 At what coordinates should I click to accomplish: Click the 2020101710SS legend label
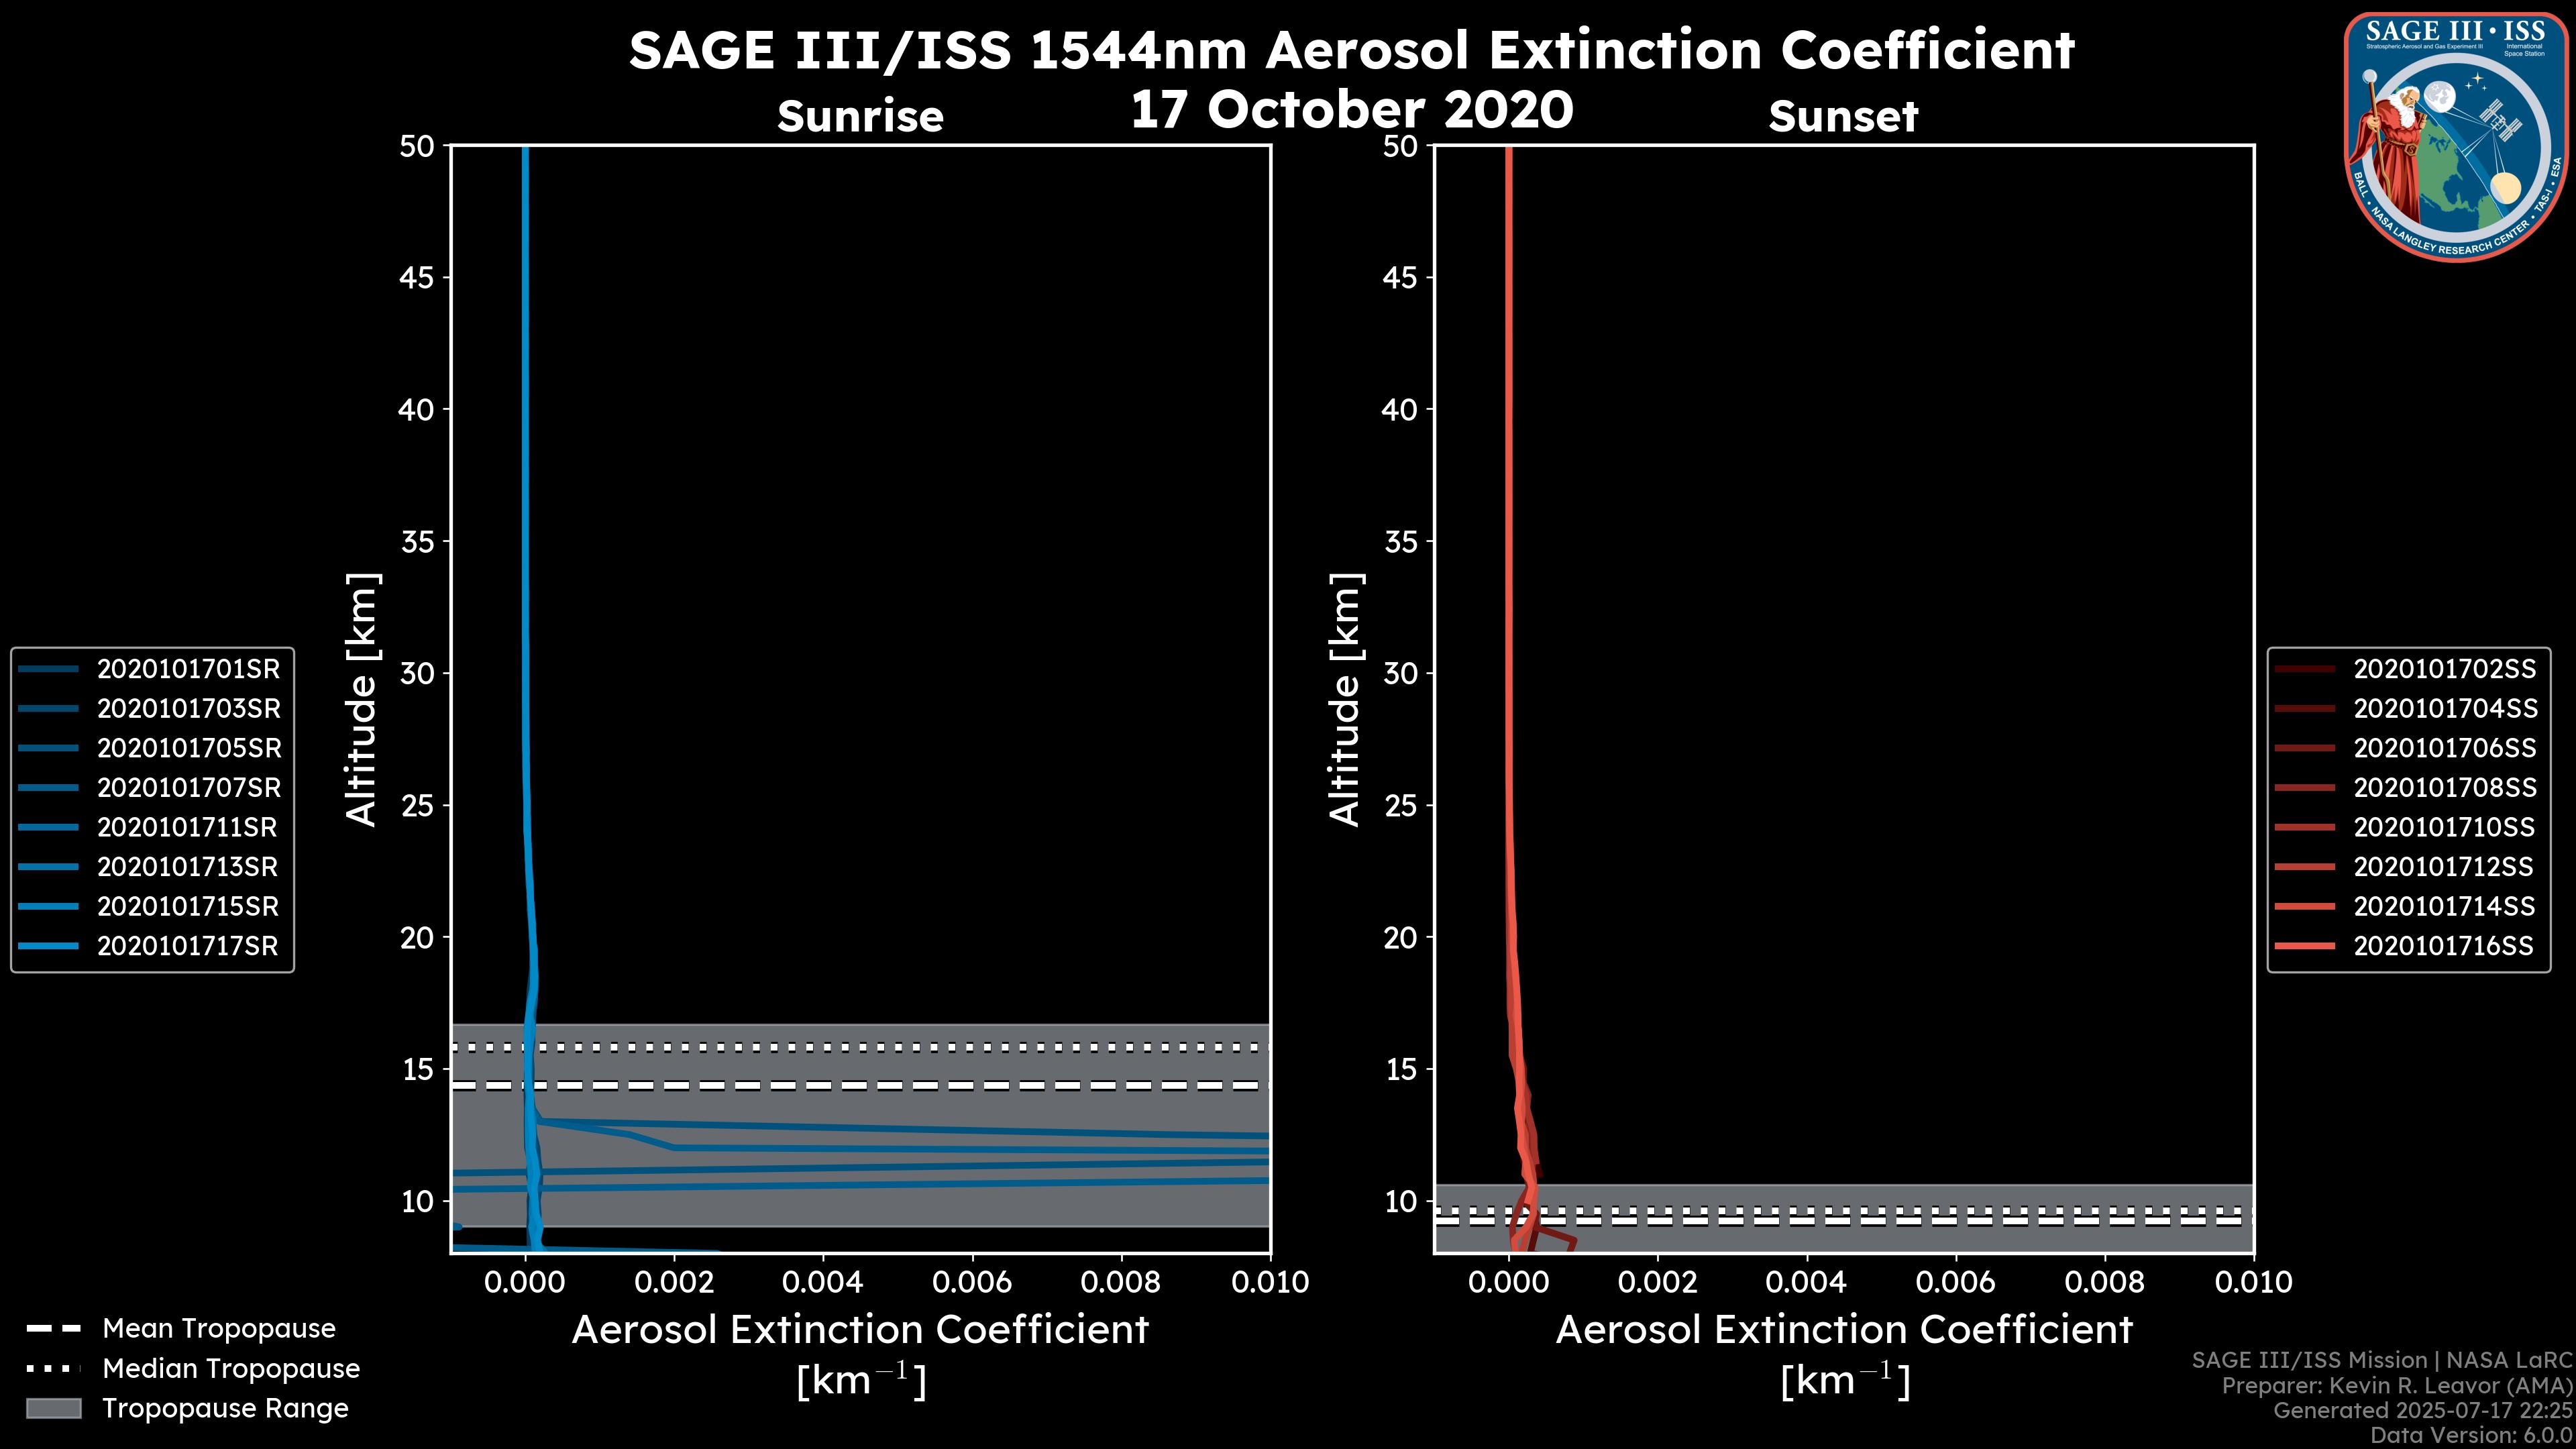2443,827
